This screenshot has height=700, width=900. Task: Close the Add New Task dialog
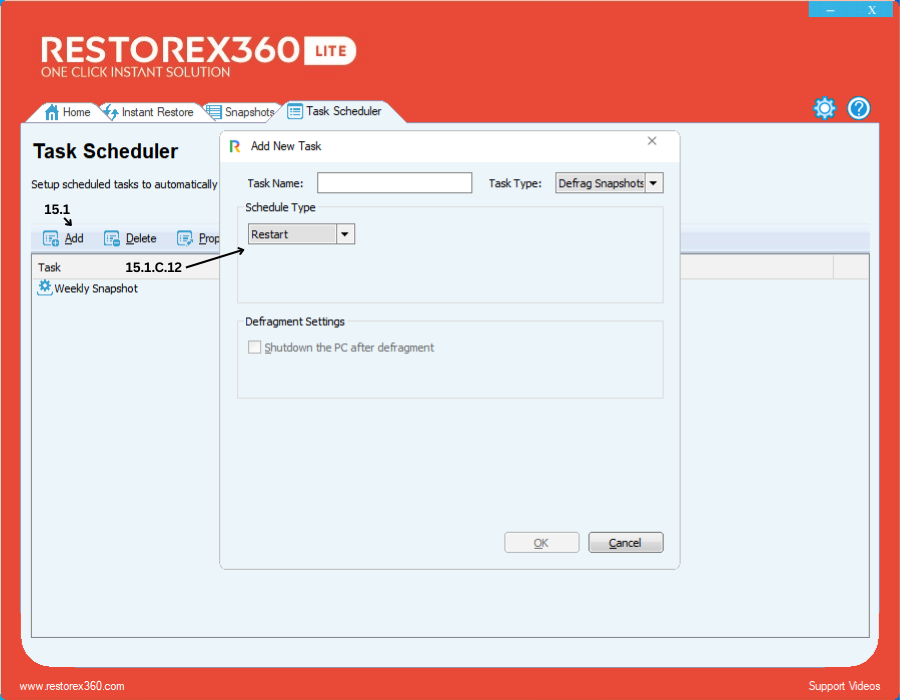pyautogui.click(x=652, y=142)
